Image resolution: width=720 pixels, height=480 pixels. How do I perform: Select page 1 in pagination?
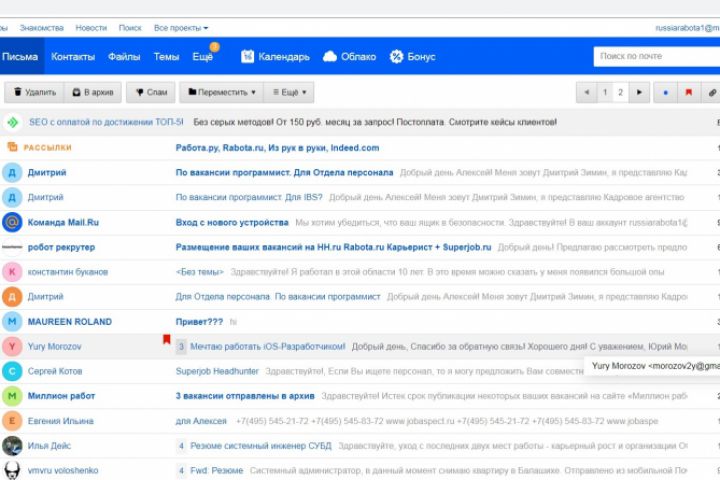605,92
